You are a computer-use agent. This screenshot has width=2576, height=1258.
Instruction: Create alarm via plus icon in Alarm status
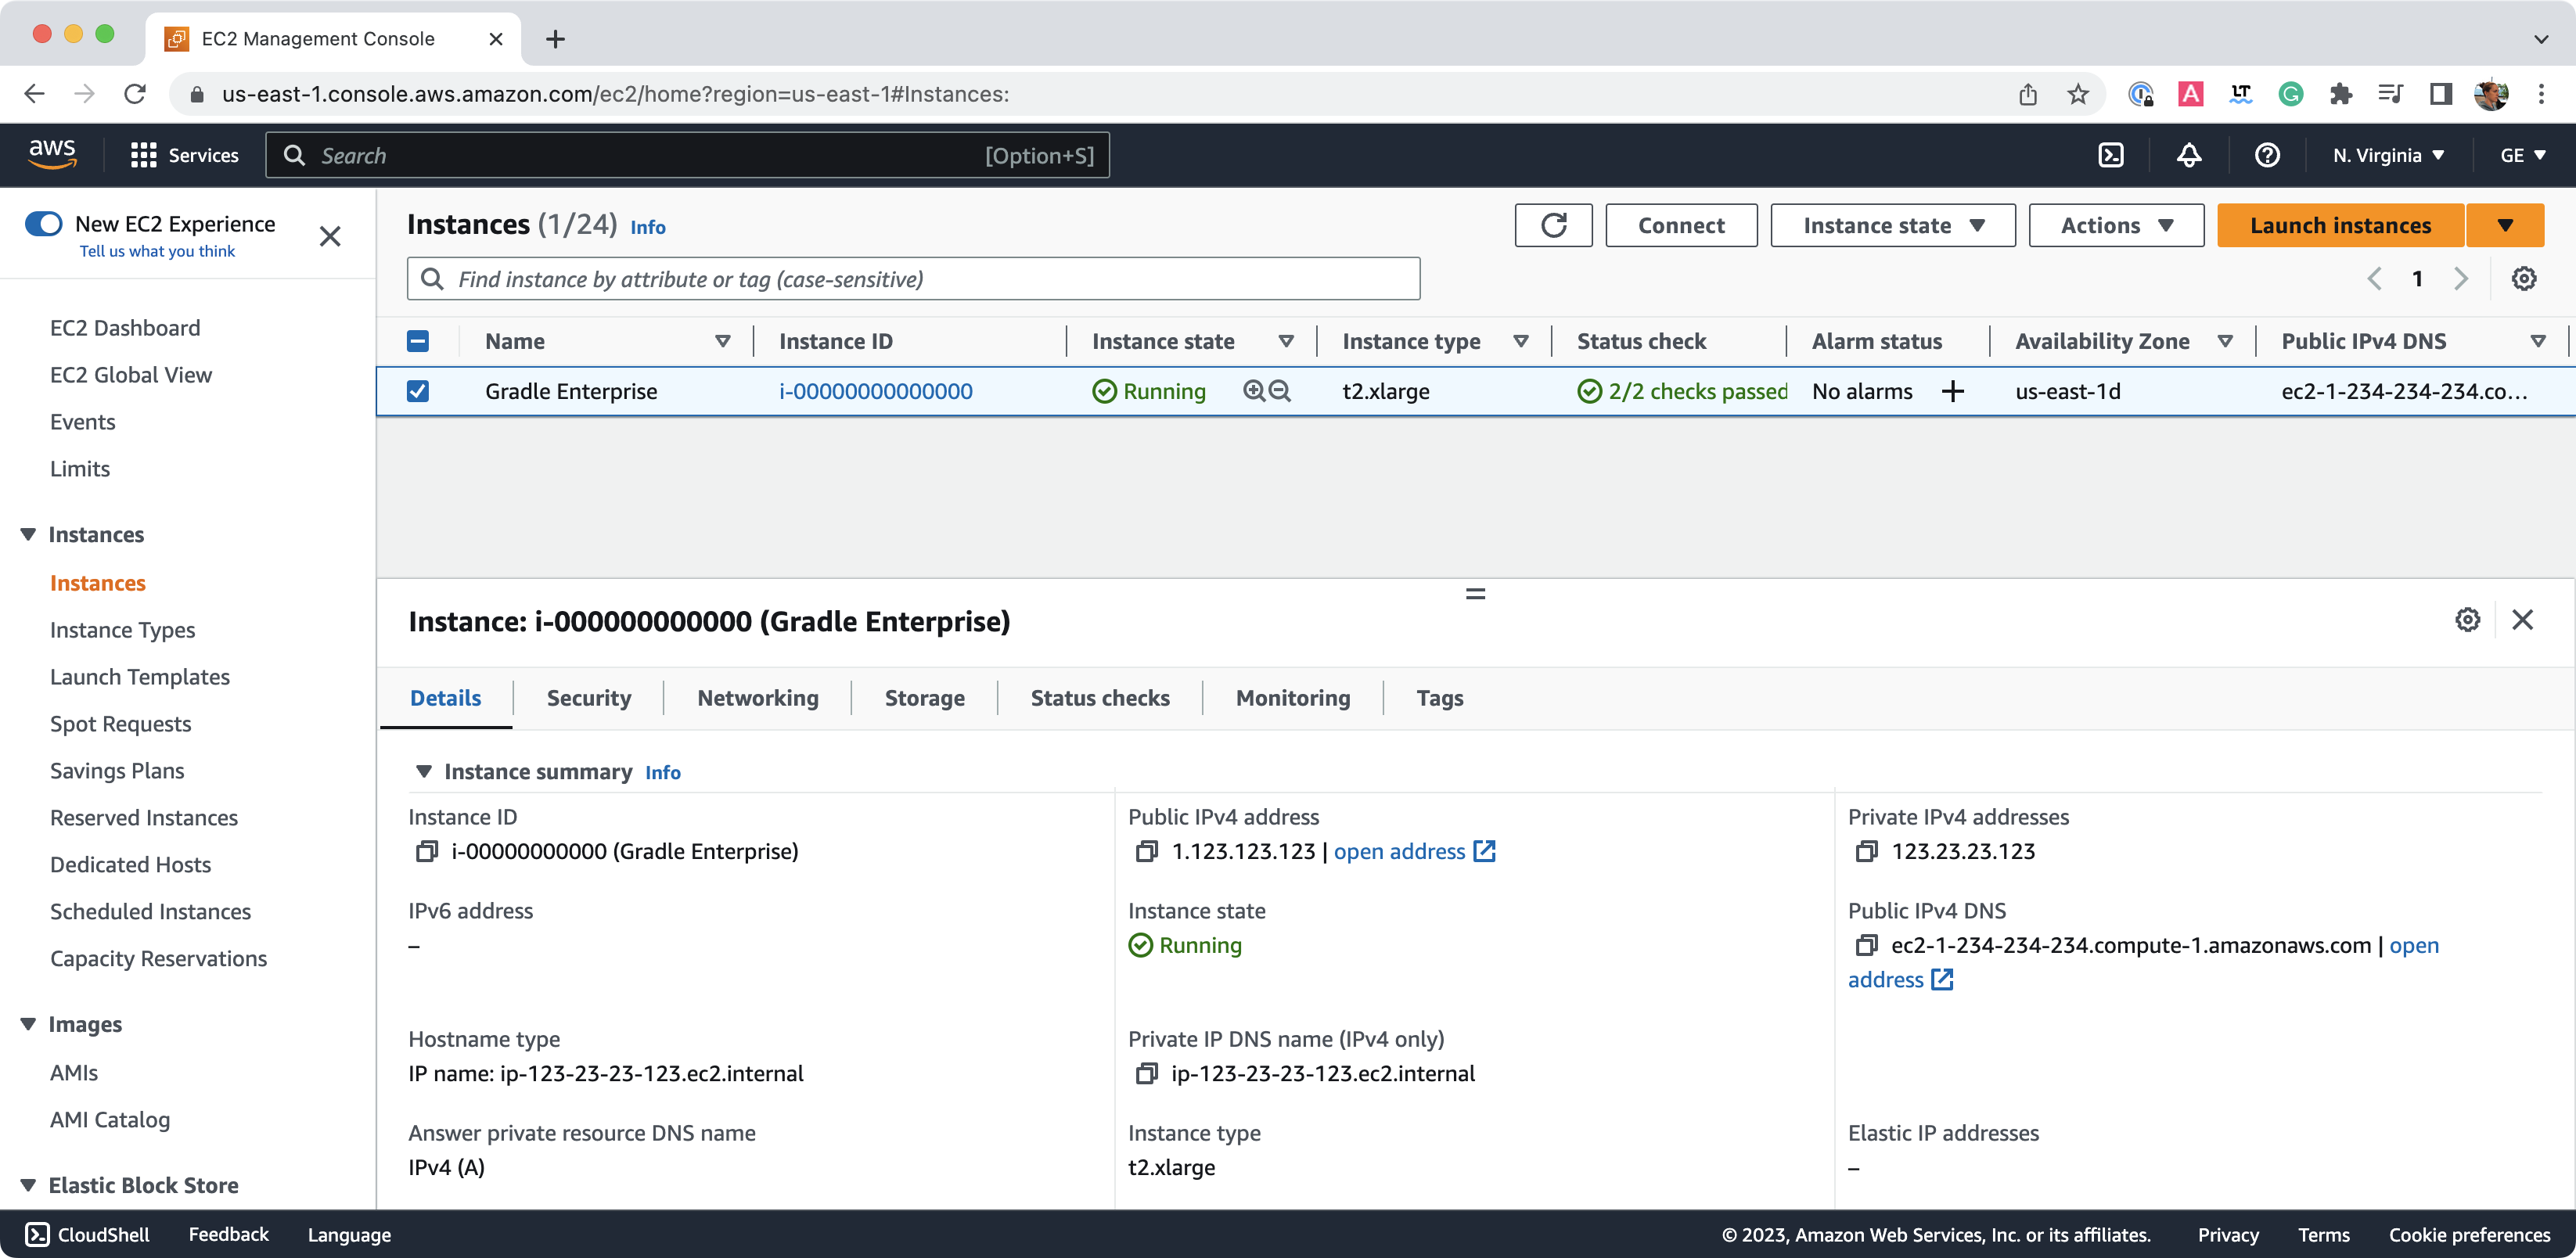[1955, 391]
